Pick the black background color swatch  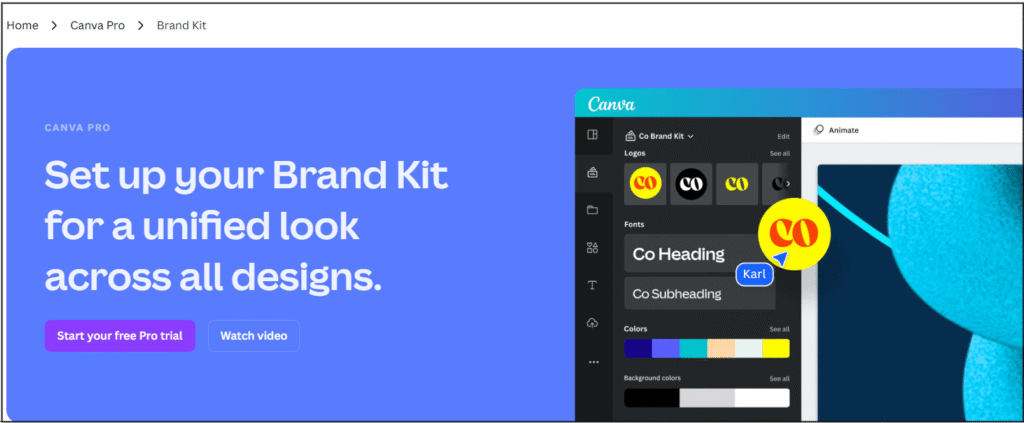[652, 398]
